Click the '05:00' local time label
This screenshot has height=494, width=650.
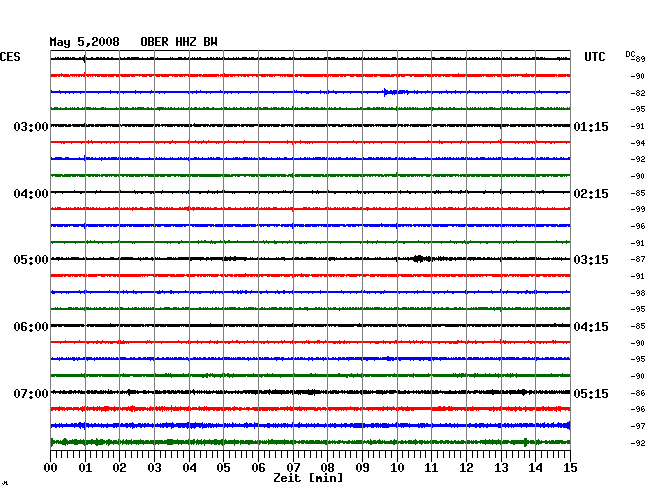[x=31, y=260]
